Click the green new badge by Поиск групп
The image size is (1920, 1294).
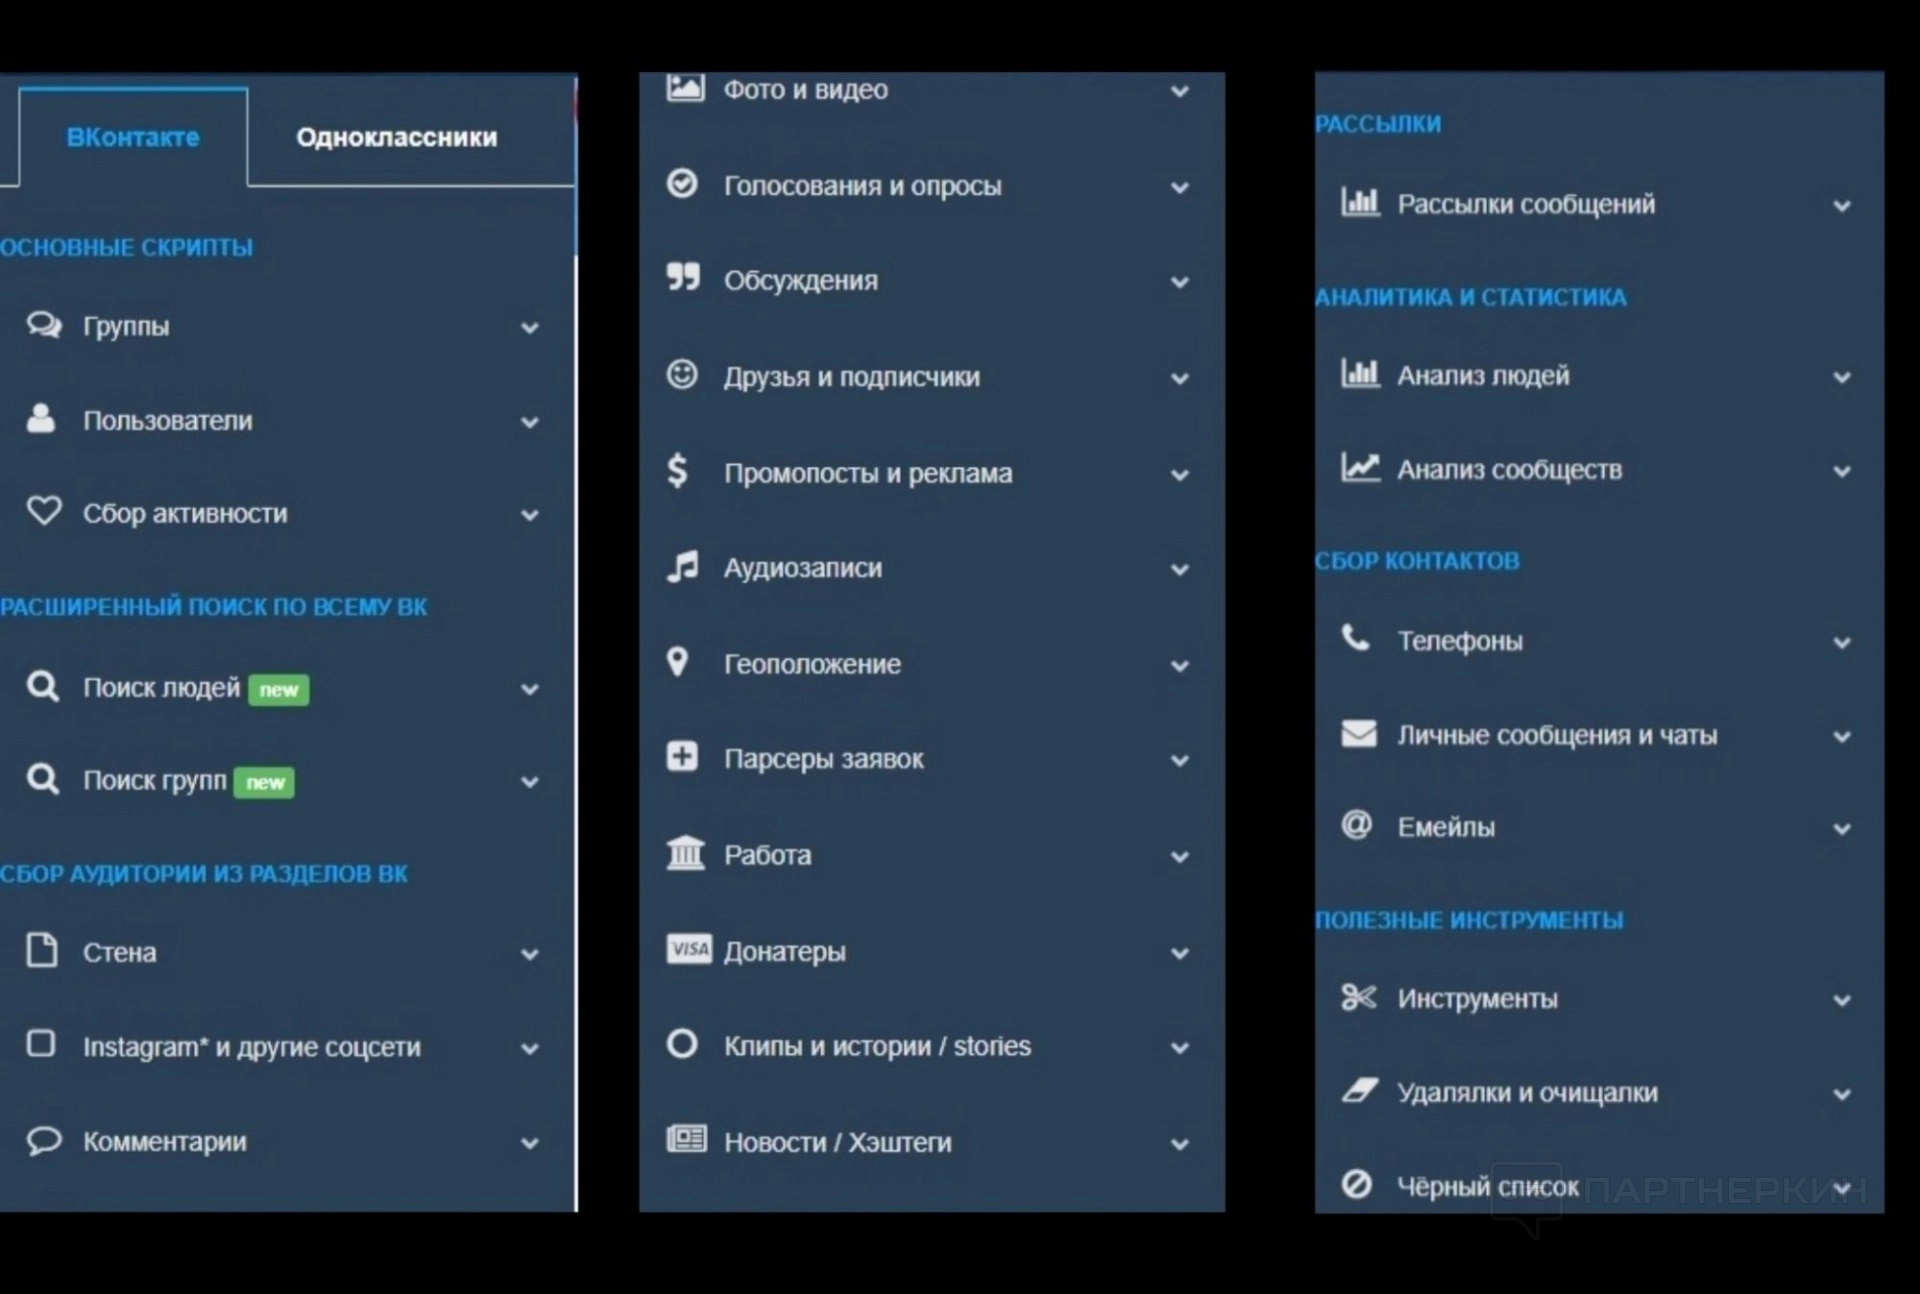point(265,782)
